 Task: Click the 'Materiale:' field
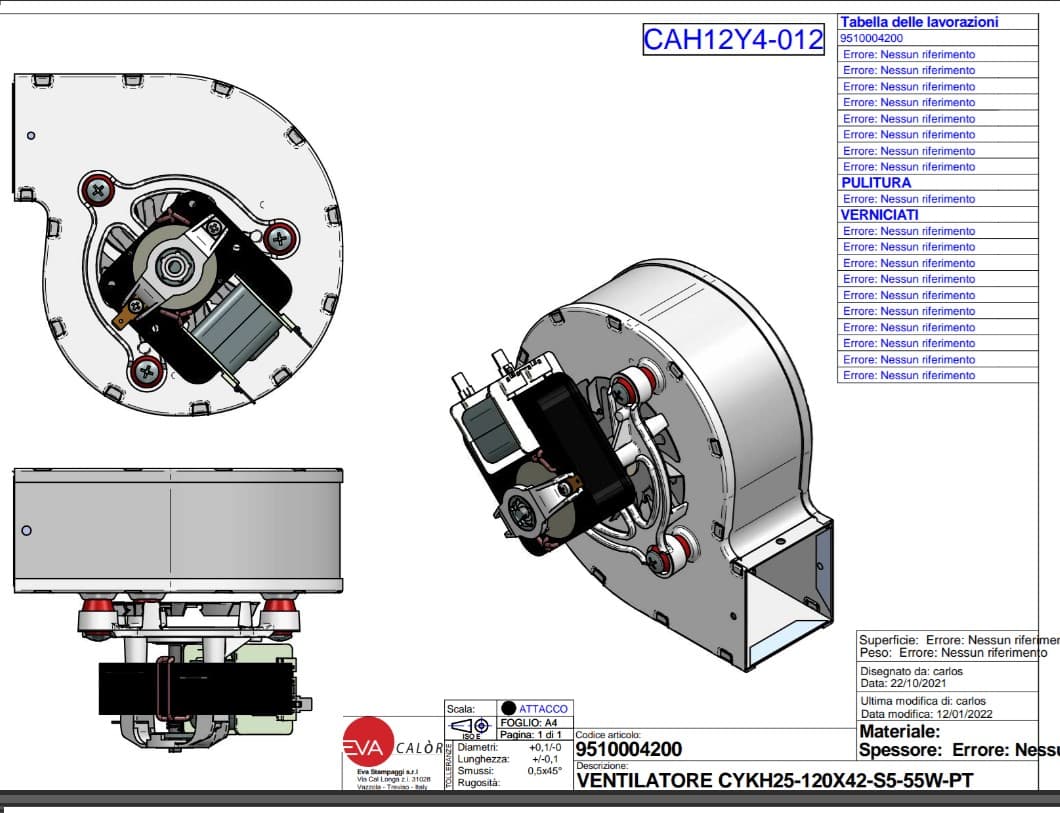(x=899, y=731)
